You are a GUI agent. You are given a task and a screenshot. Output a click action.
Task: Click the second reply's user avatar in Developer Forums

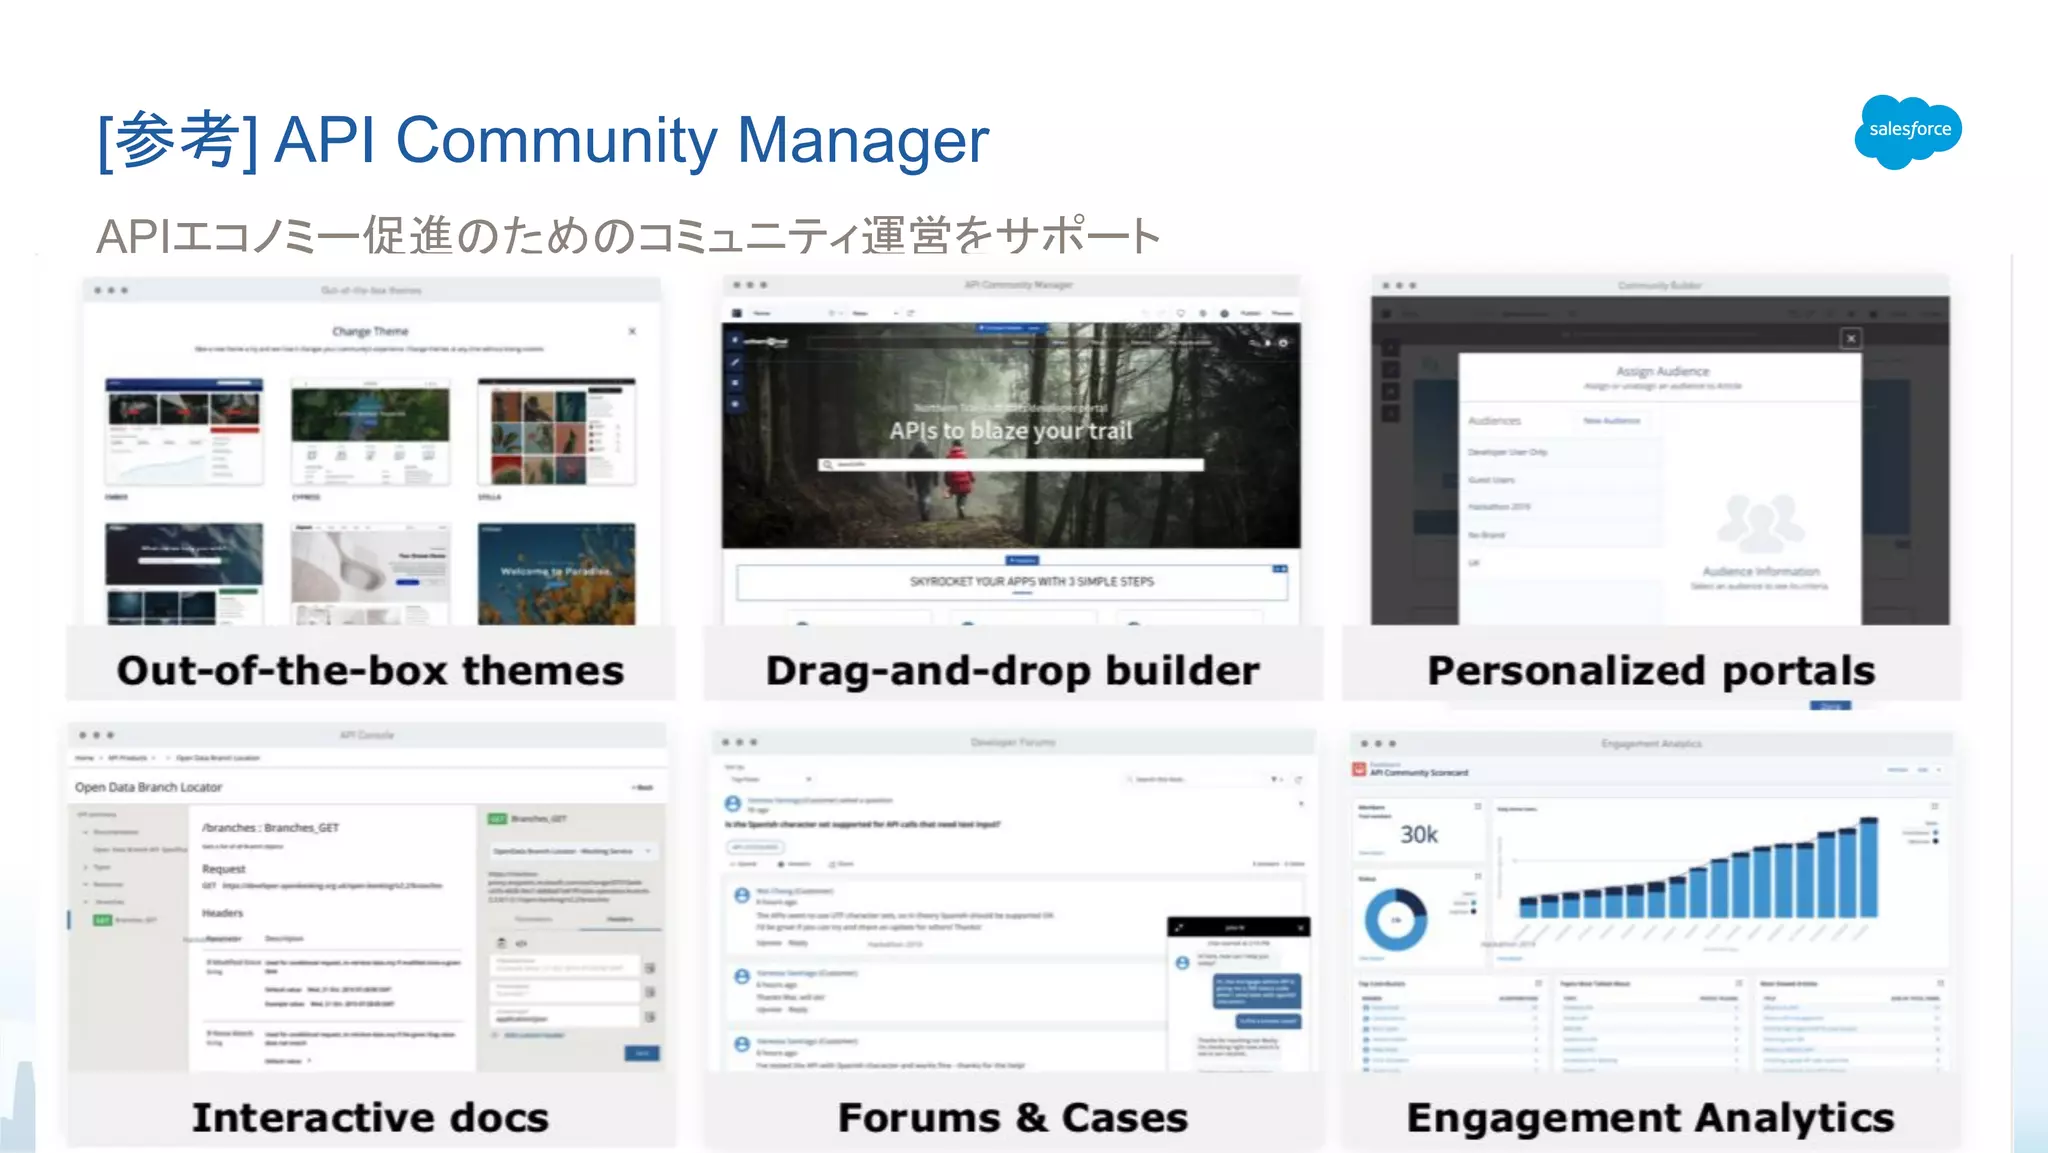(x=742, y=976)
